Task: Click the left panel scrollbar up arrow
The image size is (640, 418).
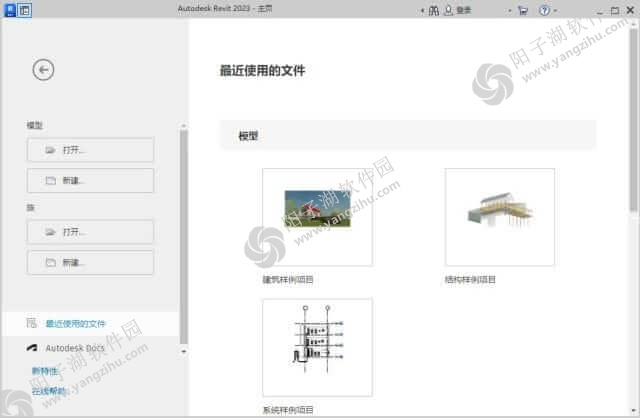Action: click(184, 125)
